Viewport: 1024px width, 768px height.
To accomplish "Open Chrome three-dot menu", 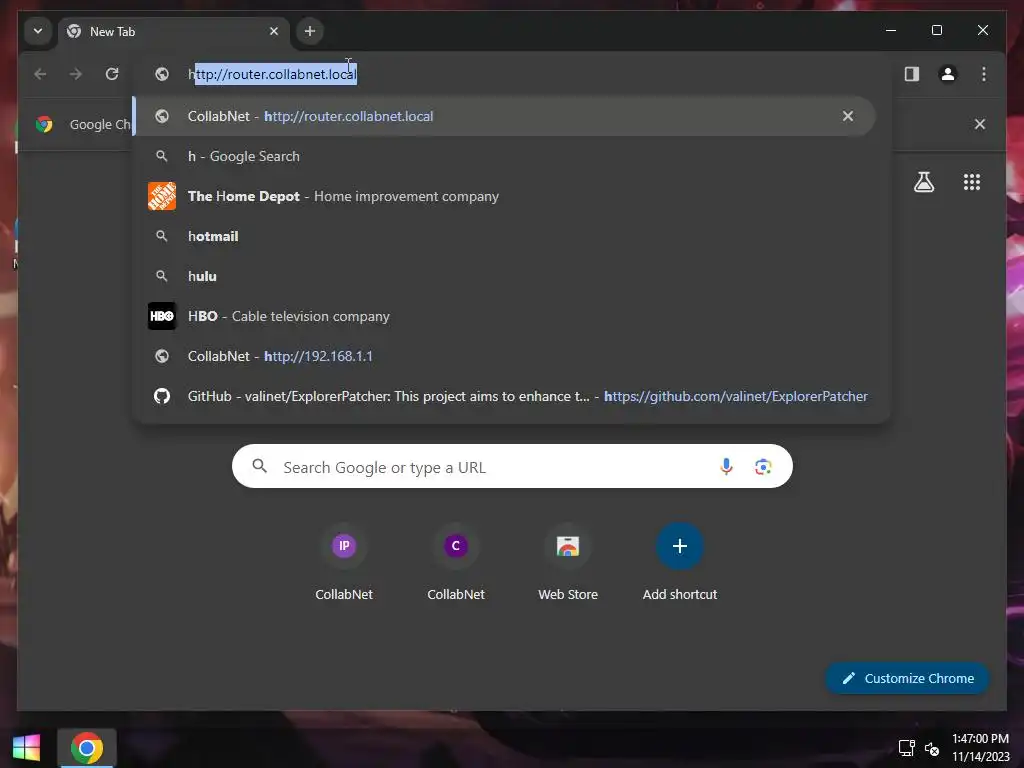I will [984, 74].
